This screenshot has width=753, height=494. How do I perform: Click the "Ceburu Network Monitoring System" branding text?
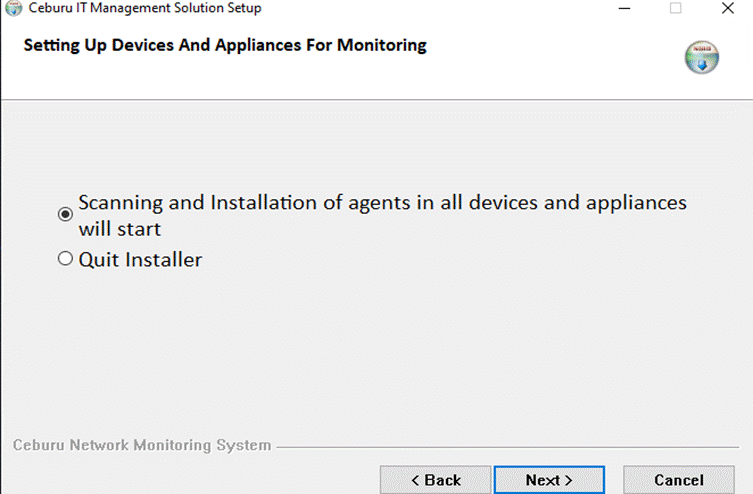(x=142, y=446)
